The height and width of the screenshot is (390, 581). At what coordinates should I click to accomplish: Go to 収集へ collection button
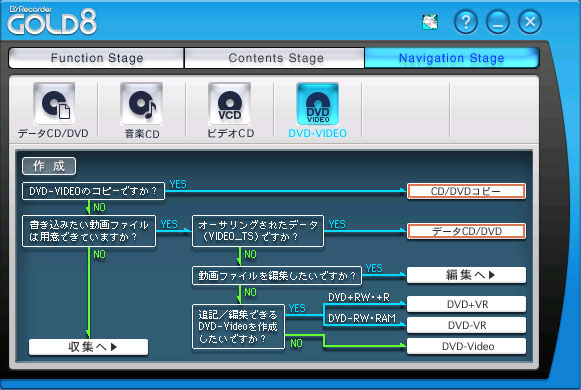pos(89,347)
